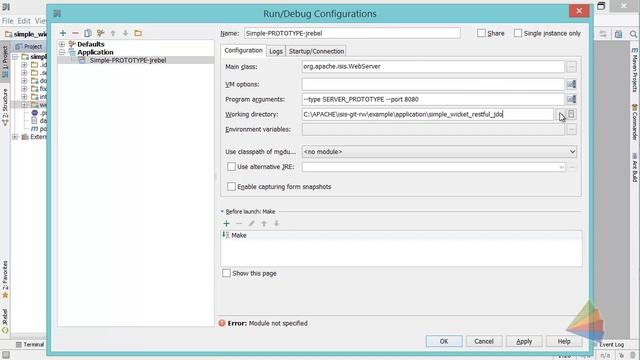
Task: Click the Name input field
Action: (352, 33)
